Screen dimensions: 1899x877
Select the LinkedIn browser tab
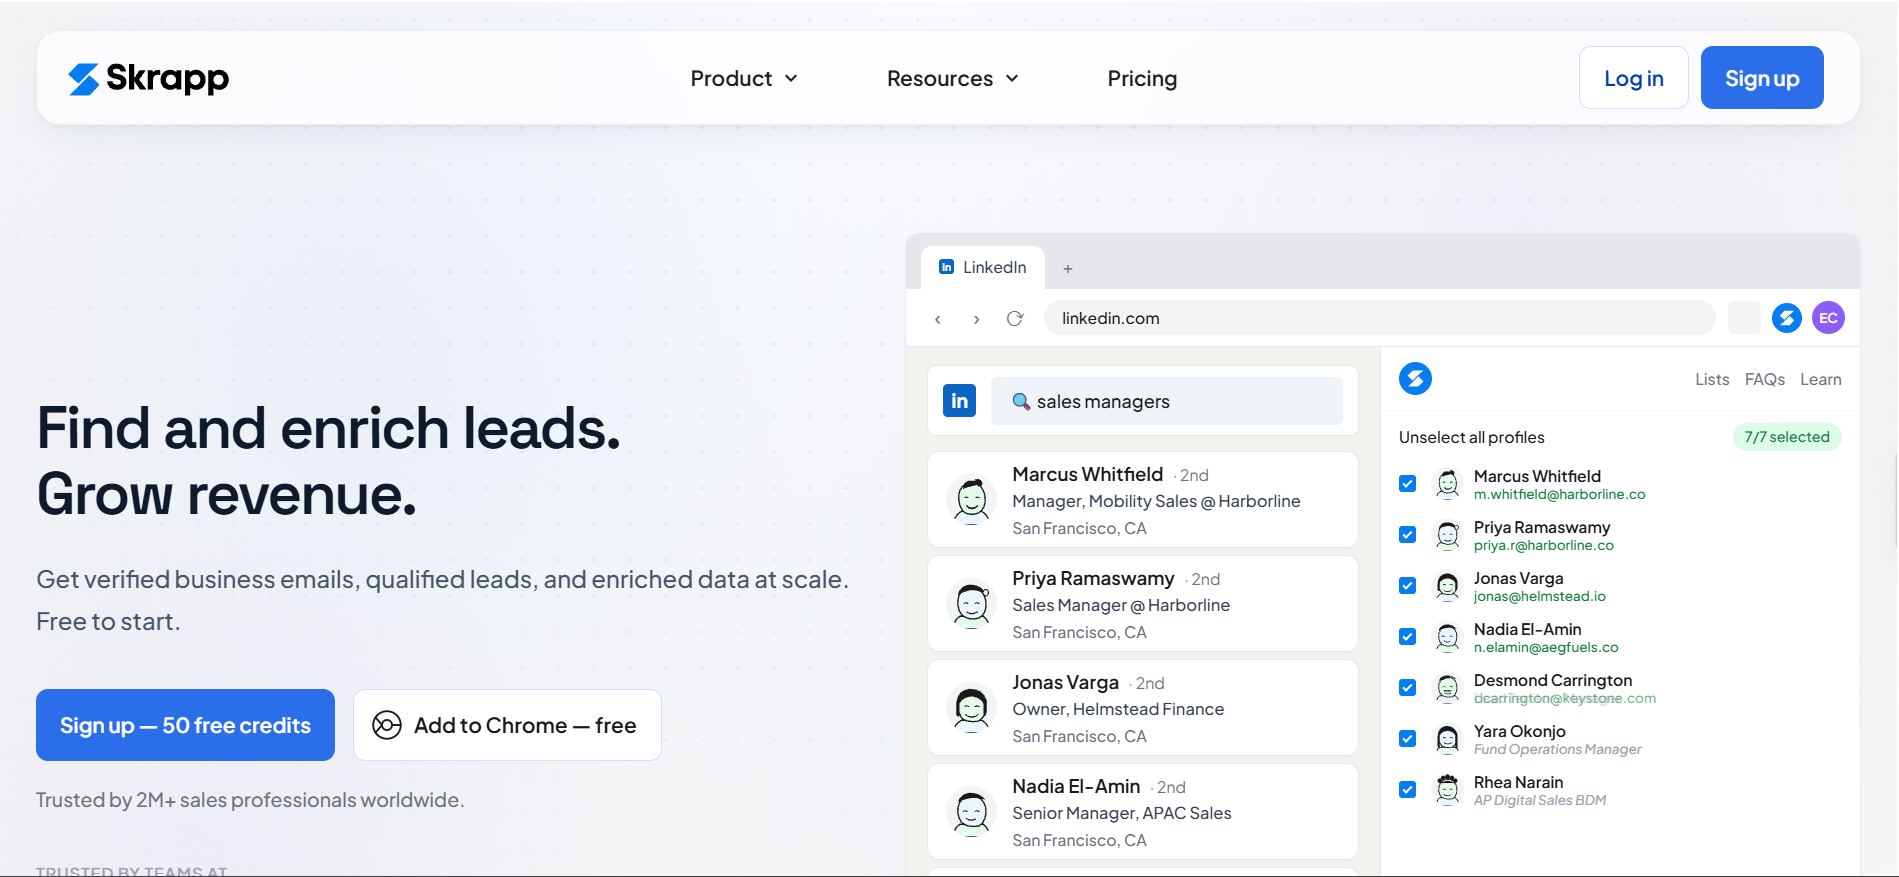click(x=983, y=268)
